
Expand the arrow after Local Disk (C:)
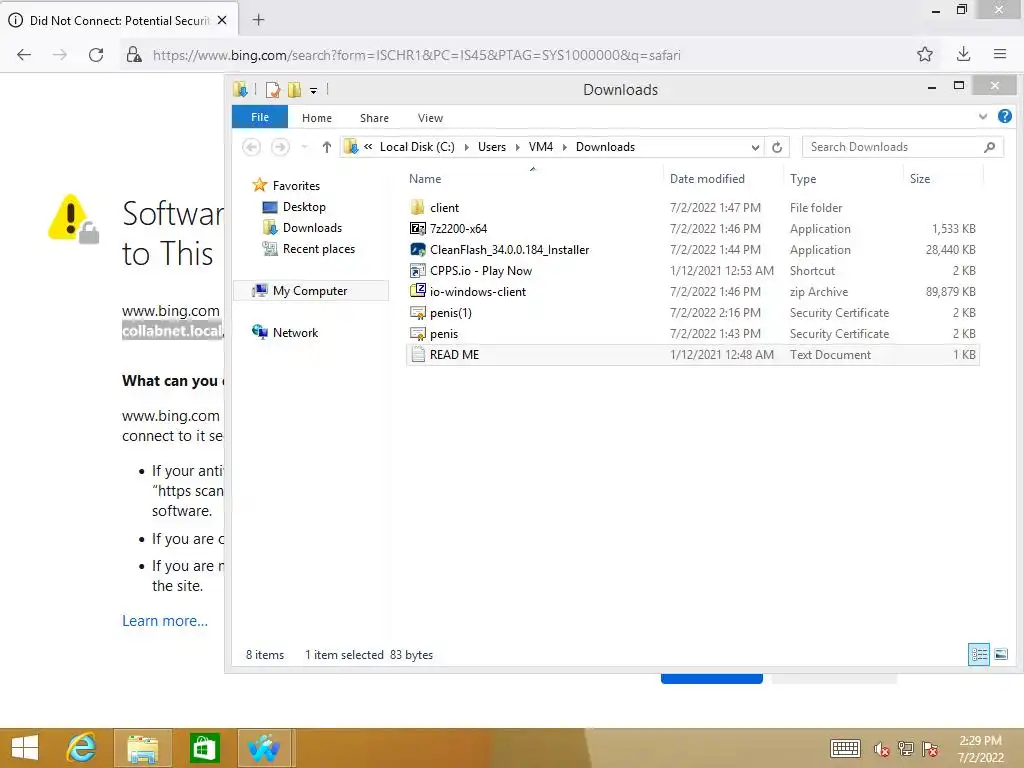(466, 147)
